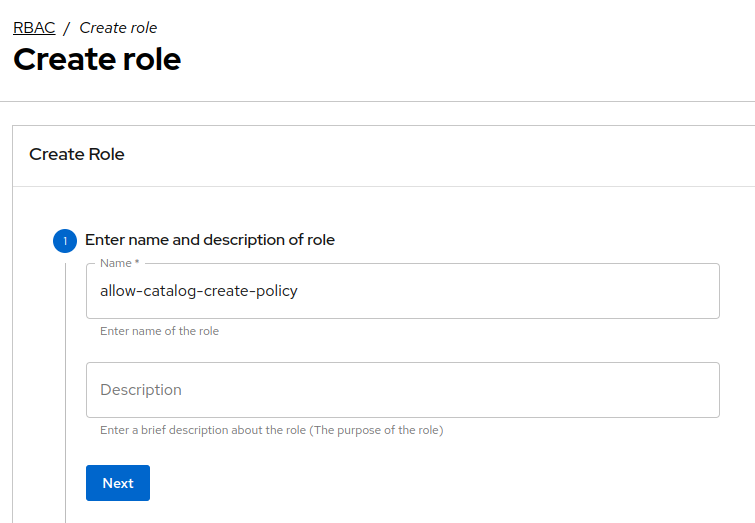The height and width of the screenshot is (523, 755).
Task: Click the 'Enter name of the role' hint
Action: tap(159, 331)
